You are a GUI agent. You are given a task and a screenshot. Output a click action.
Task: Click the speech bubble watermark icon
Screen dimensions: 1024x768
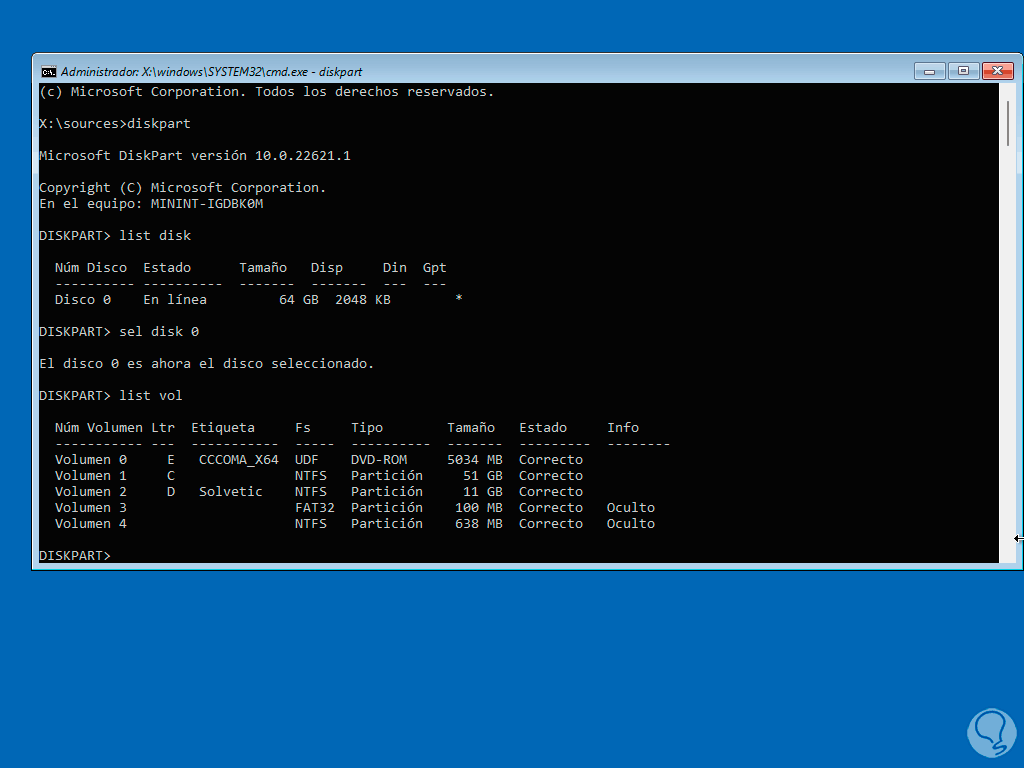tap(991, 733)
